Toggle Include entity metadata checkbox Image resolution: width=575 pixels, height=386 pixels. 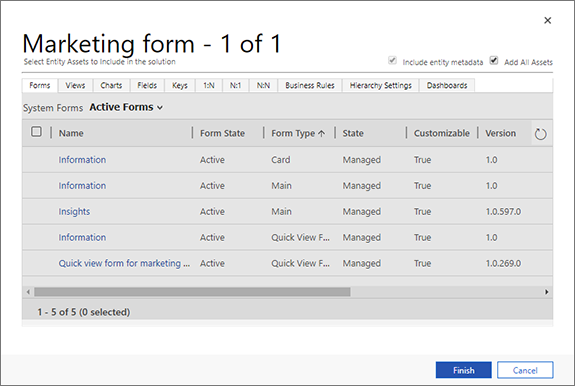pyautogui.click(x=392, y=60)
